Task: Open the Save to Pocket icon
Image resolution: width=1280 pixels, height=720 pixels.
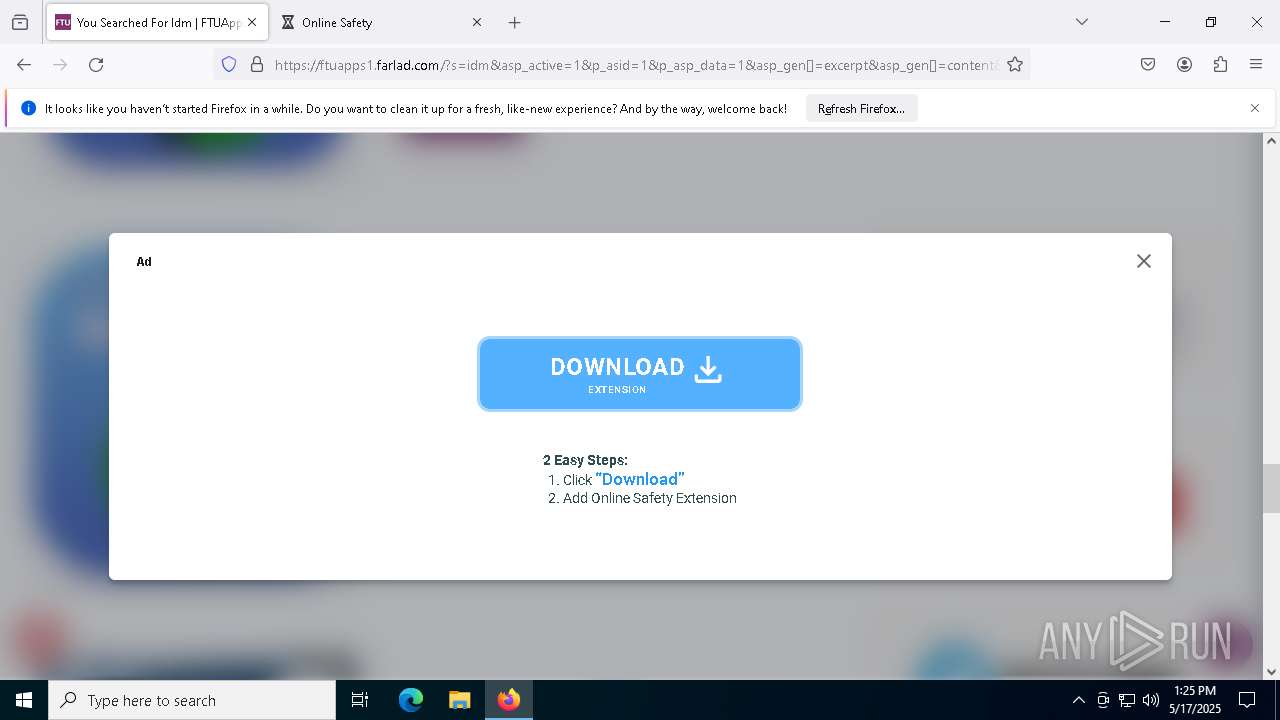Action: tap(1148, 64)
